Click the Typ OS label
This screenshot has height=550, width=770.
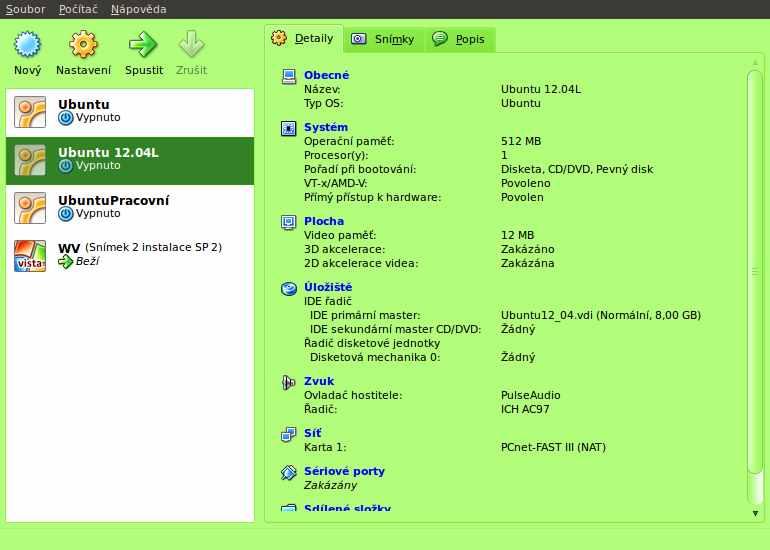click(x=324, y=104)
